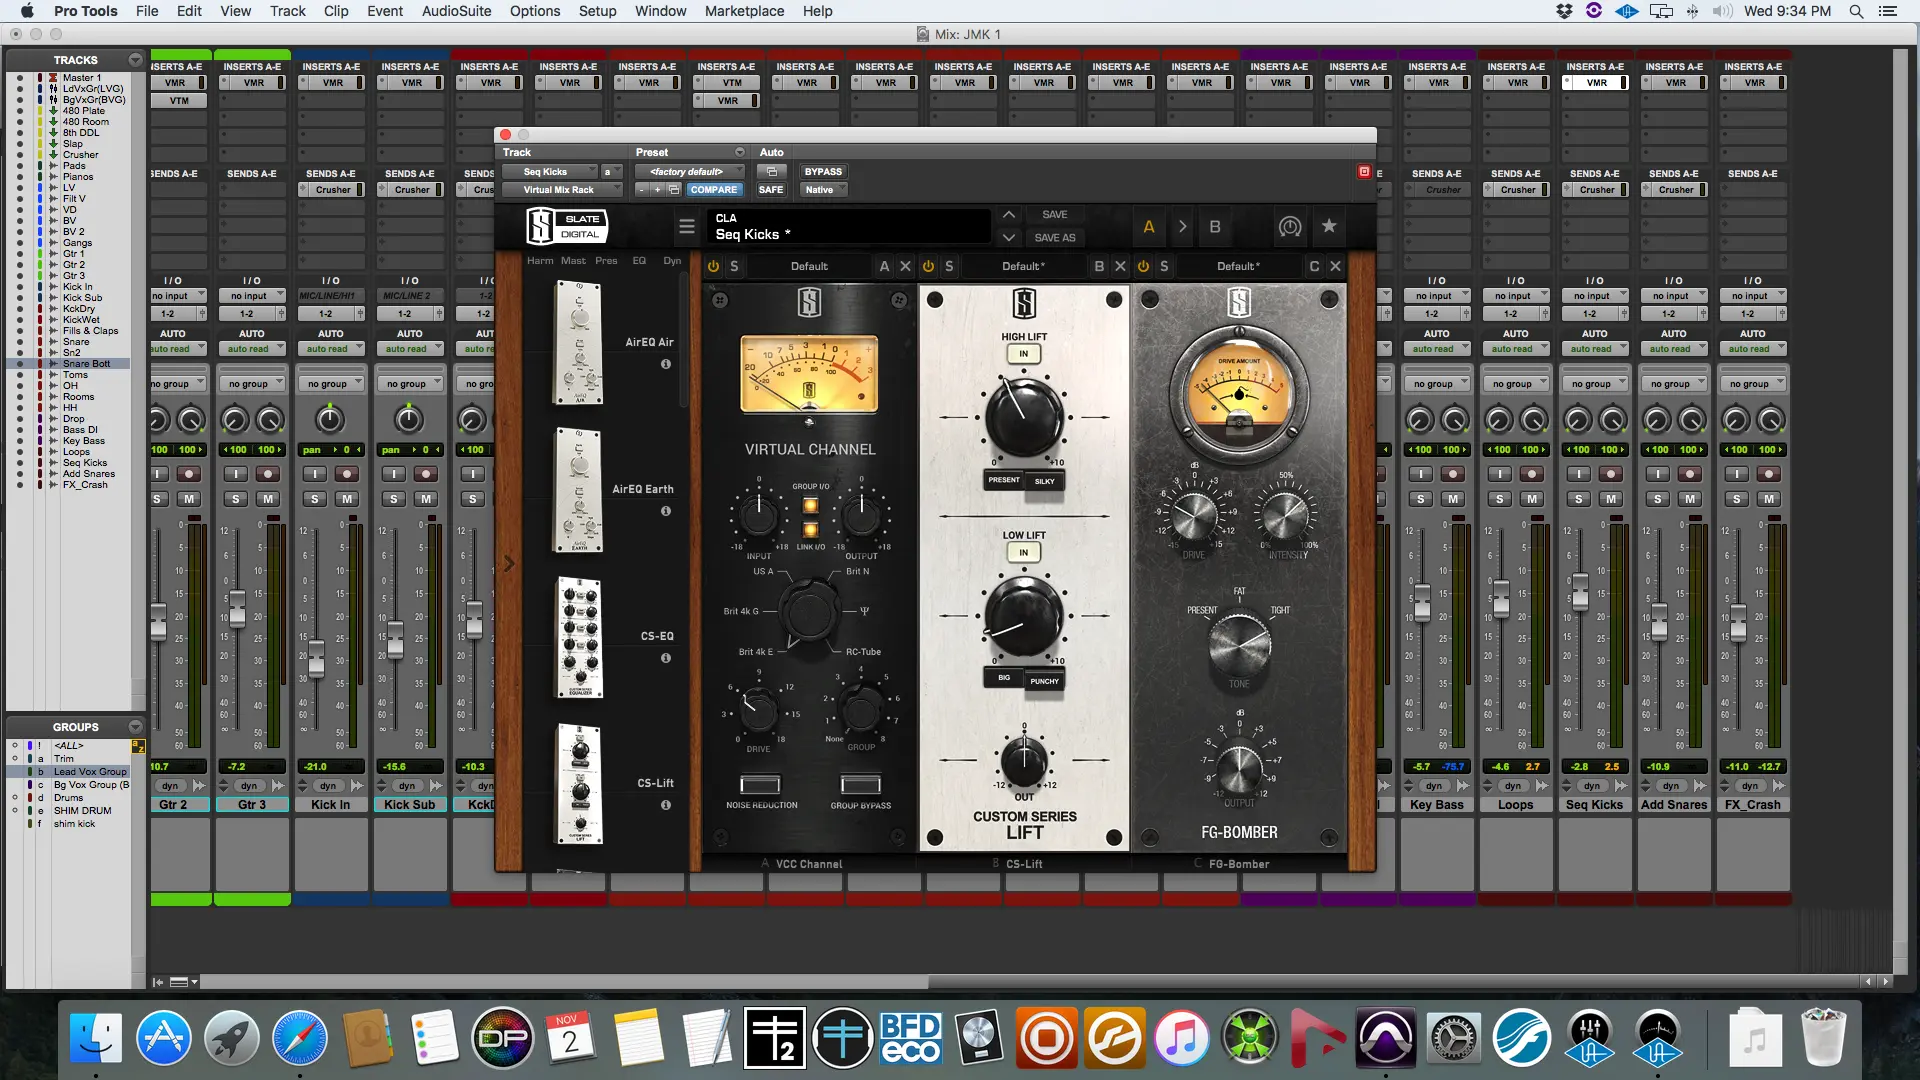Show info for AirEQ Air module
The width and height of the screenshot is (1920, 1080).
pyautogui.click(x=666, y=364)
